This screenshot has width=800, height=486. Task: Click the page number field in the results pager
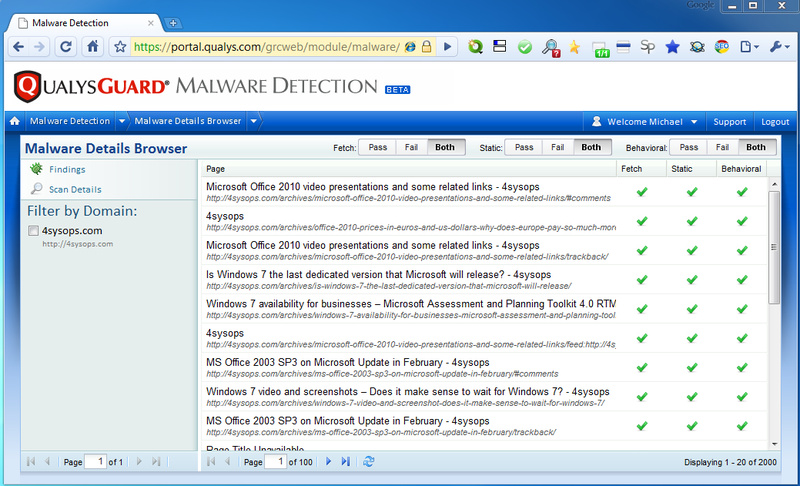[276, 462]
